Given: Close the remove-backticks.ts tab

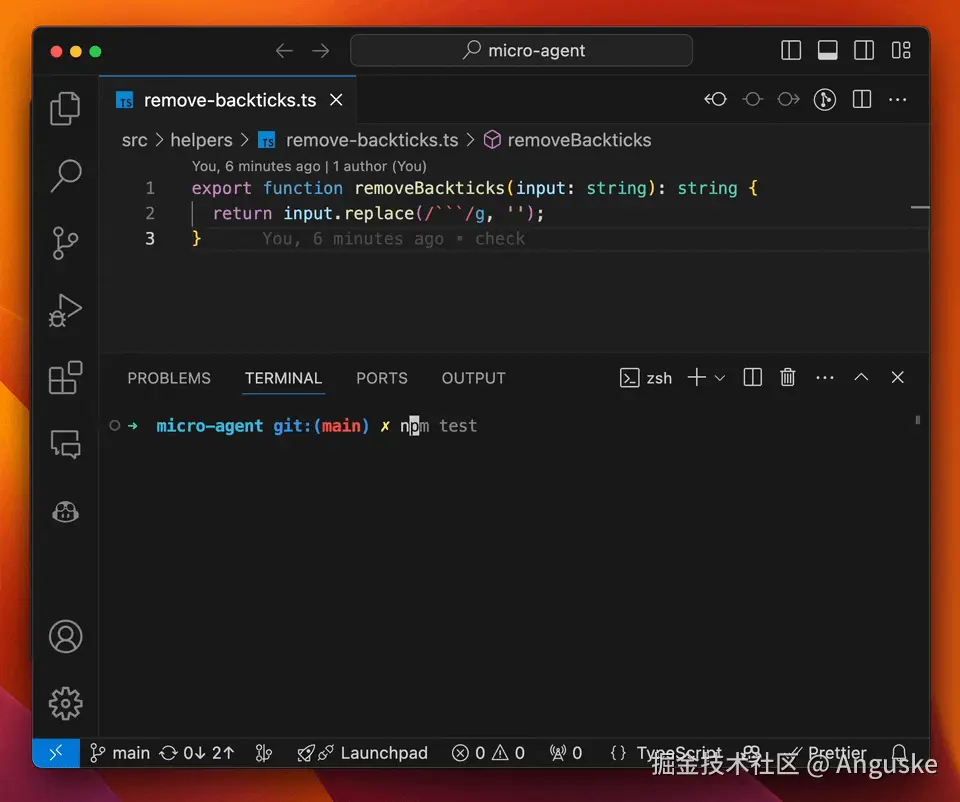Looking at the screenshot, I should [336, 100].
